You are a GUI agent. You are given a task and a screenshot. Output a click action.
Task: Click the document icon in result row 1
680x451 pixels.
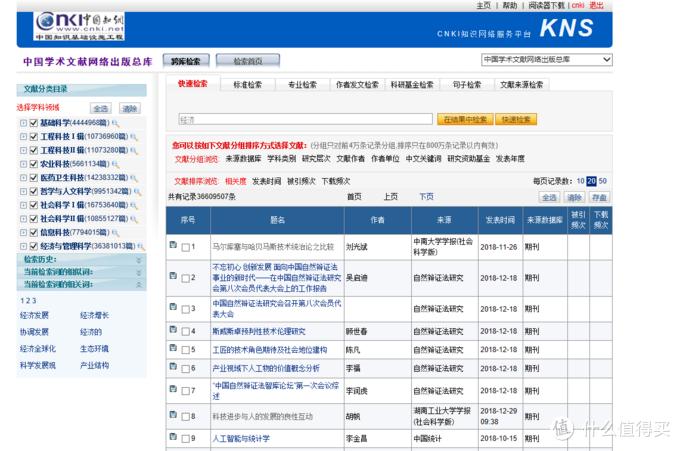[x=173, y=245]
